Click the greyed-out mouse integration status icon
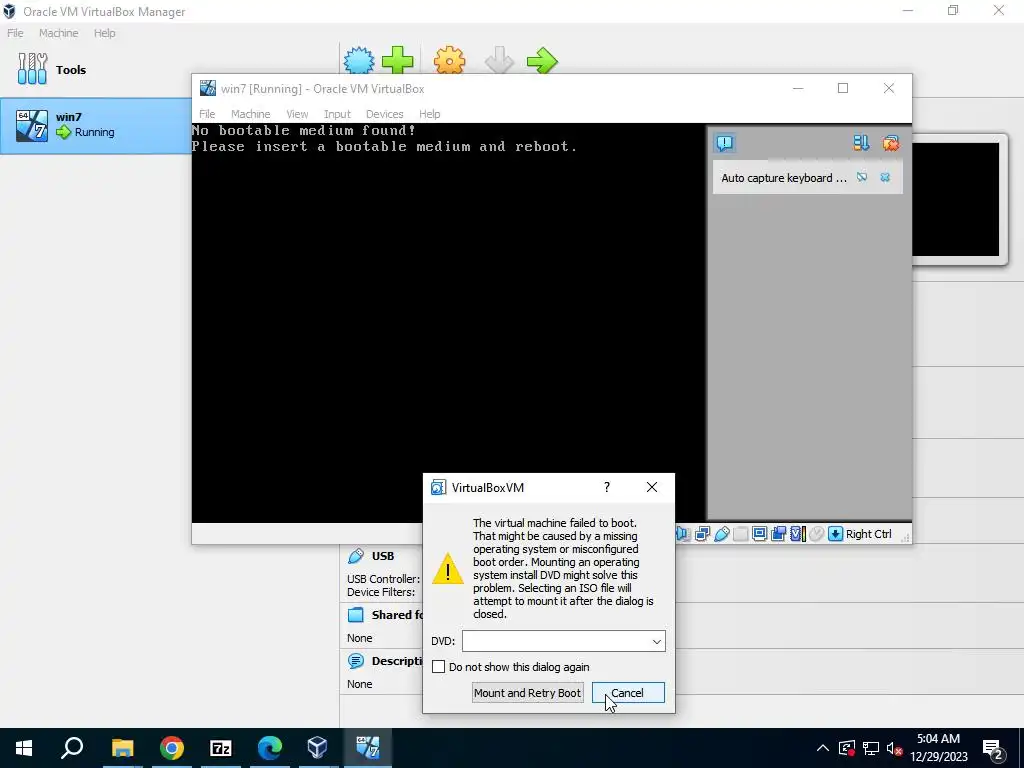 coord(816,534)
